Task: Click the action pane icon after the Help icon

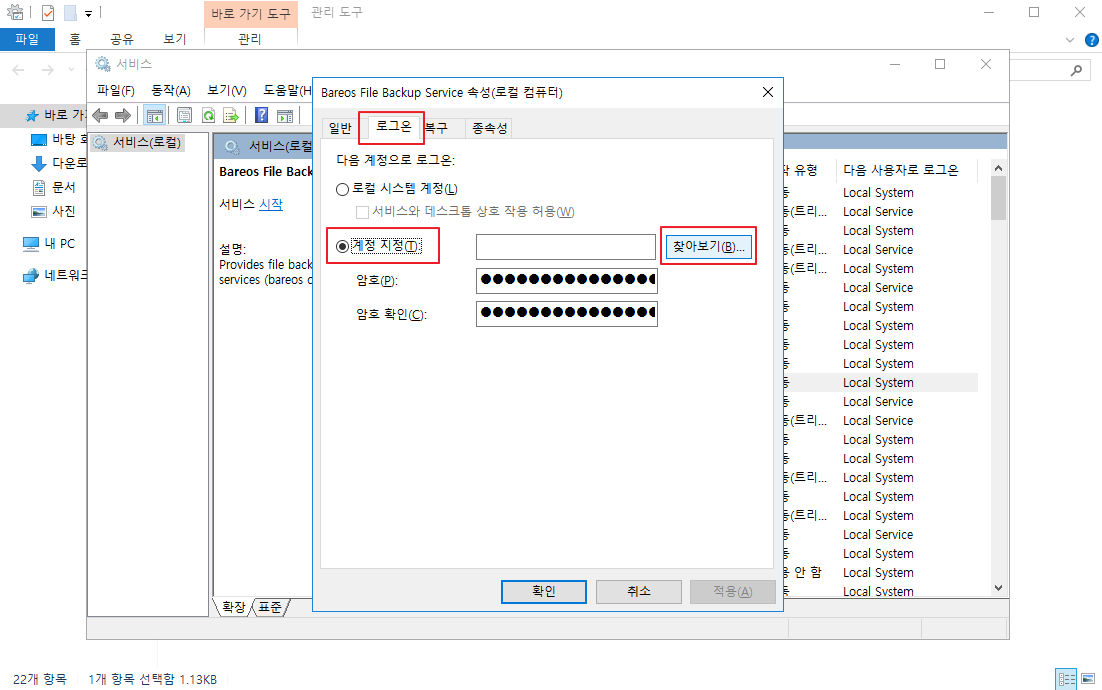Action: pos(285,115)
